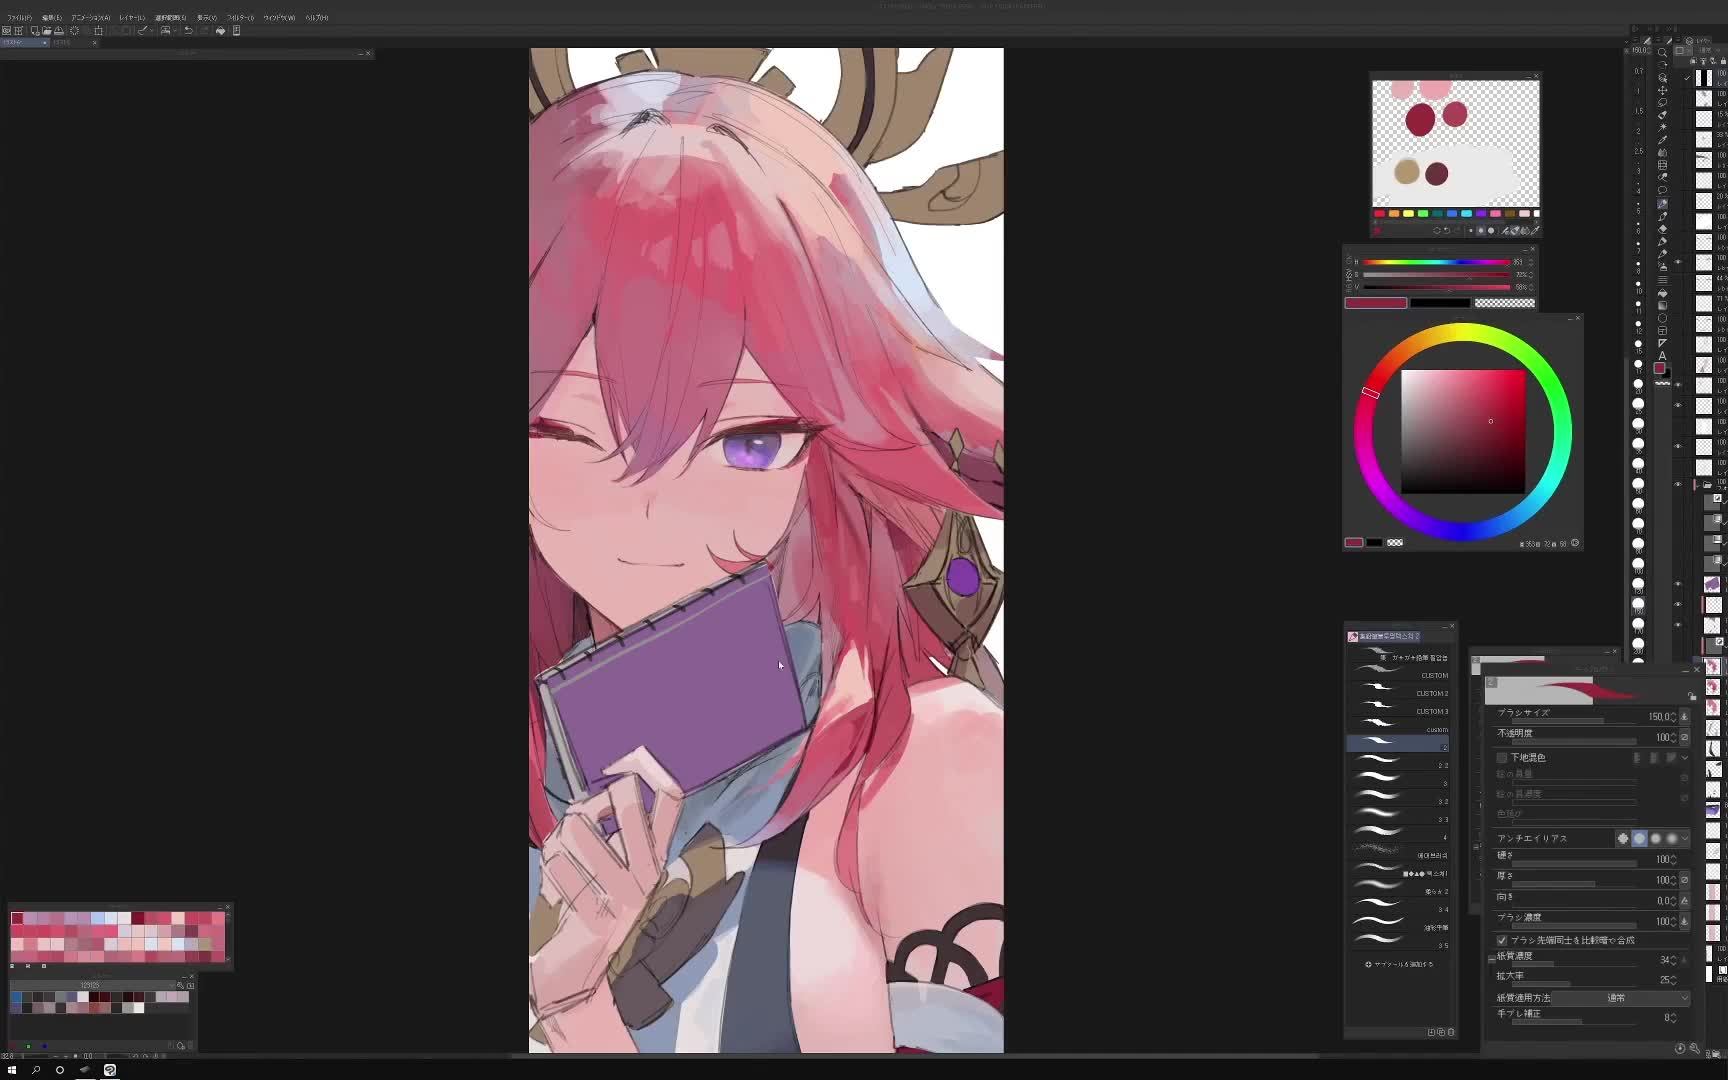The width and height of the screenshot is (1728, 1080).
Task: Select the Fill bucket tool
Action: [1662, 293]
